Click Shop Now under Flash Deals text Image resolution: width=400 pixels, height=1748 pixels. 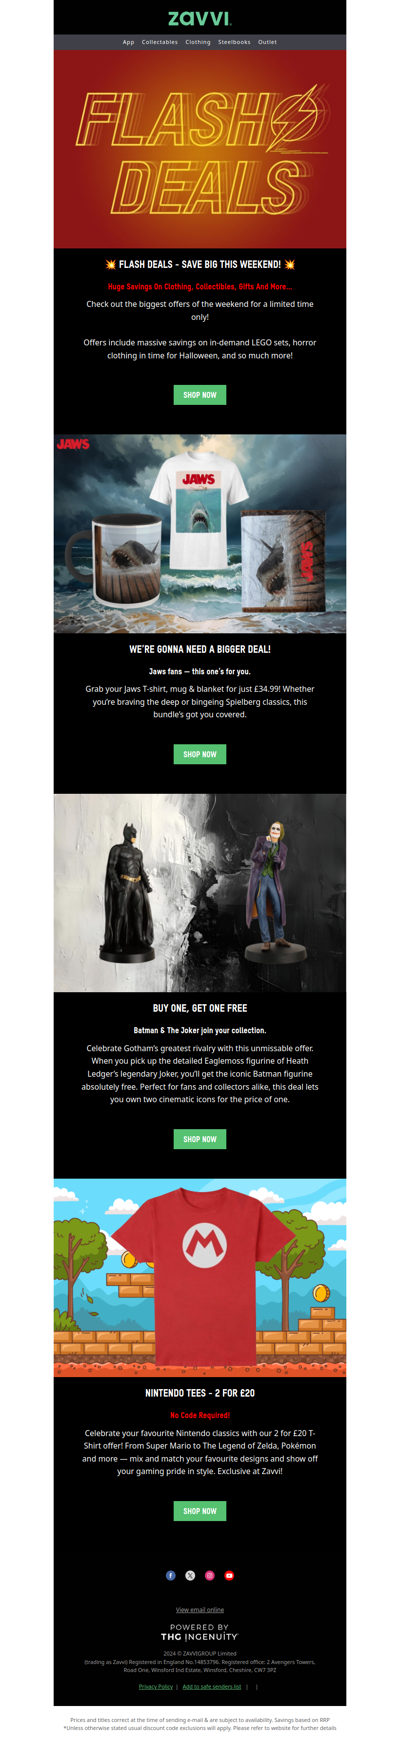click(200, 395)
